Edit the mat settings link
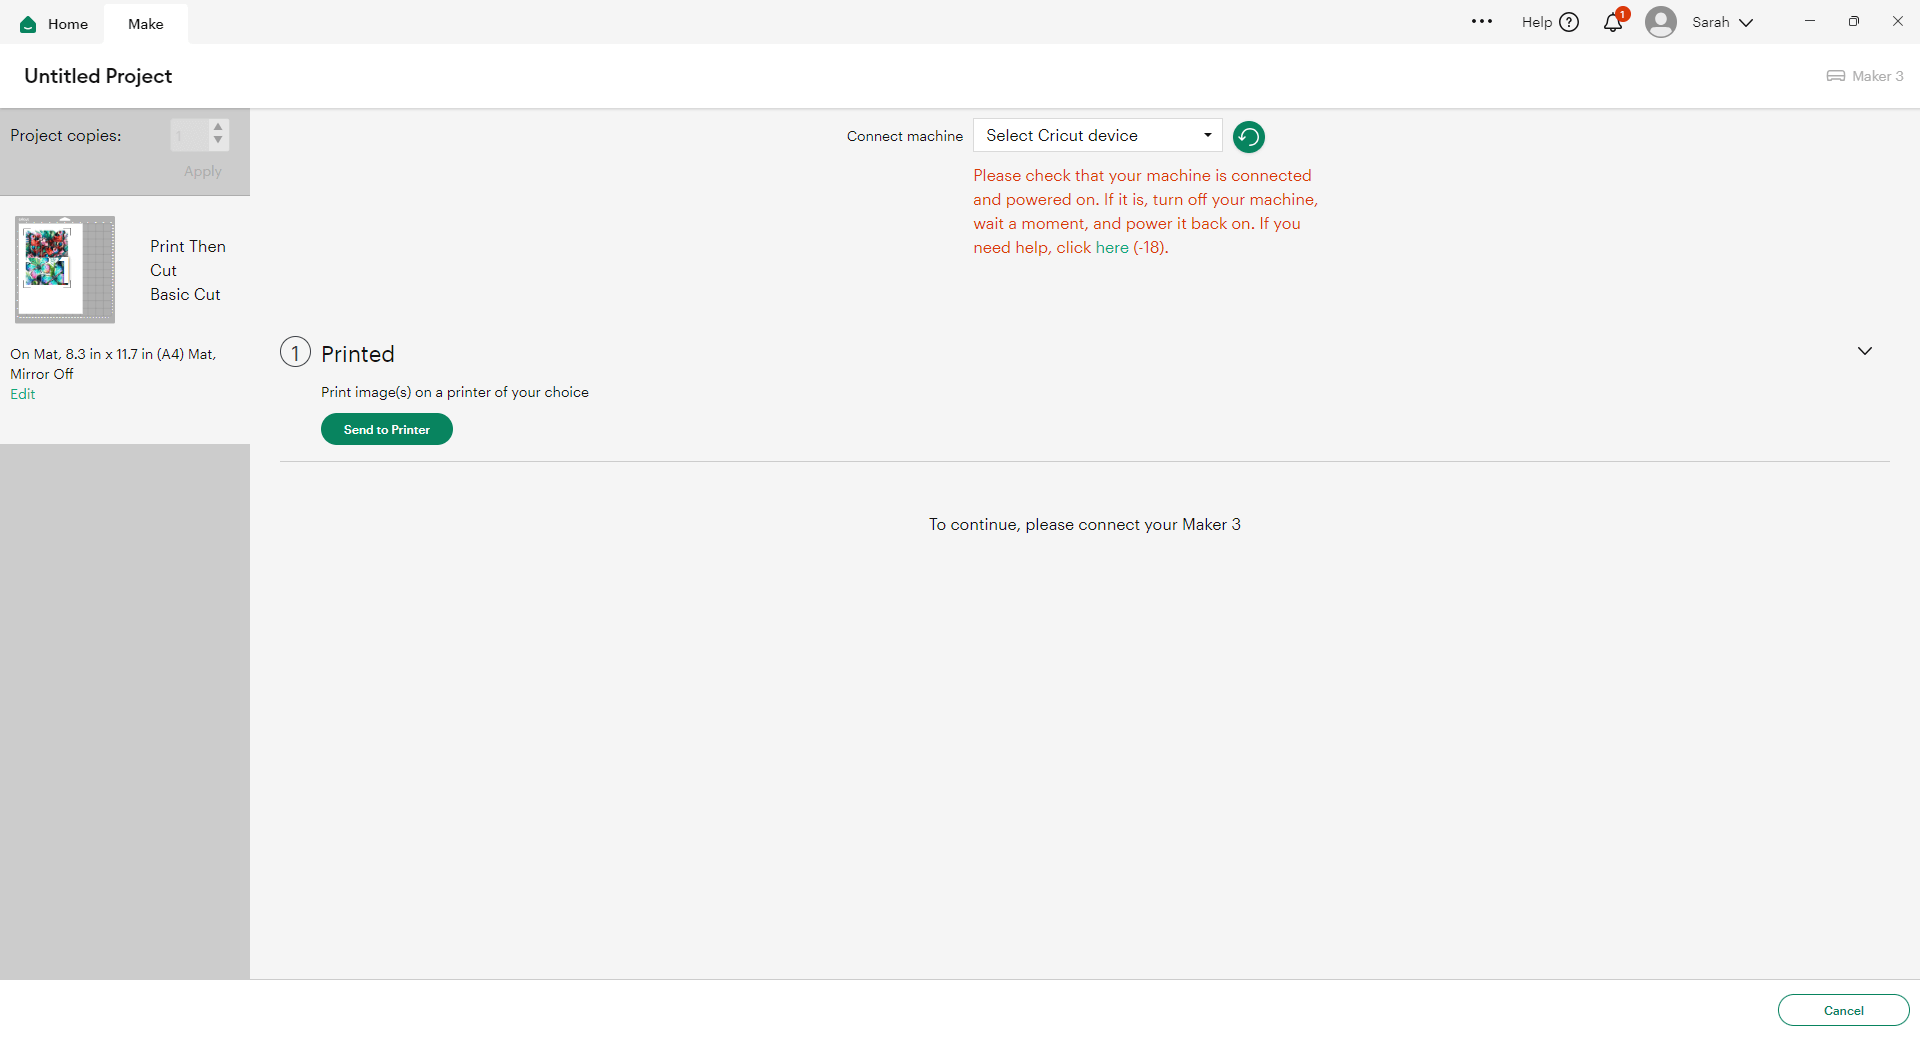Screen dimensions: 1920x1040 pyautogui.click(x=23, y=394)
